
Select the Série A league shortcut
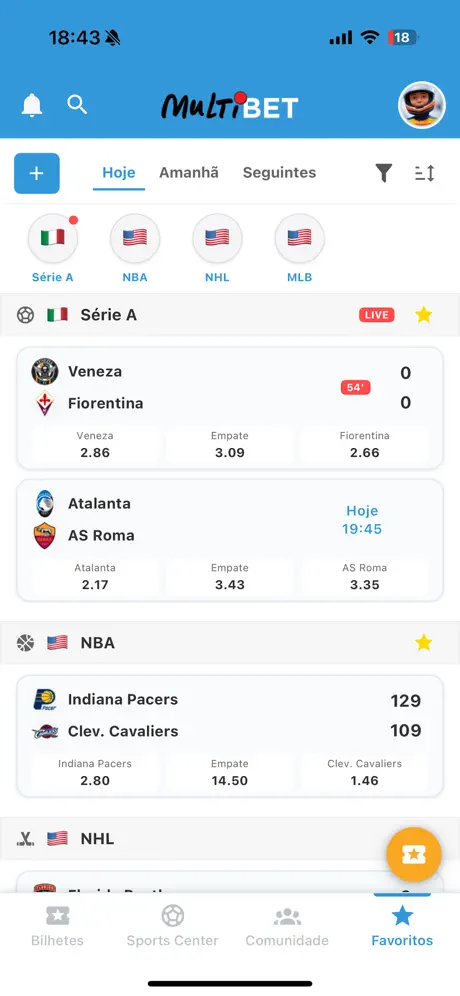[x=53, y=248]
